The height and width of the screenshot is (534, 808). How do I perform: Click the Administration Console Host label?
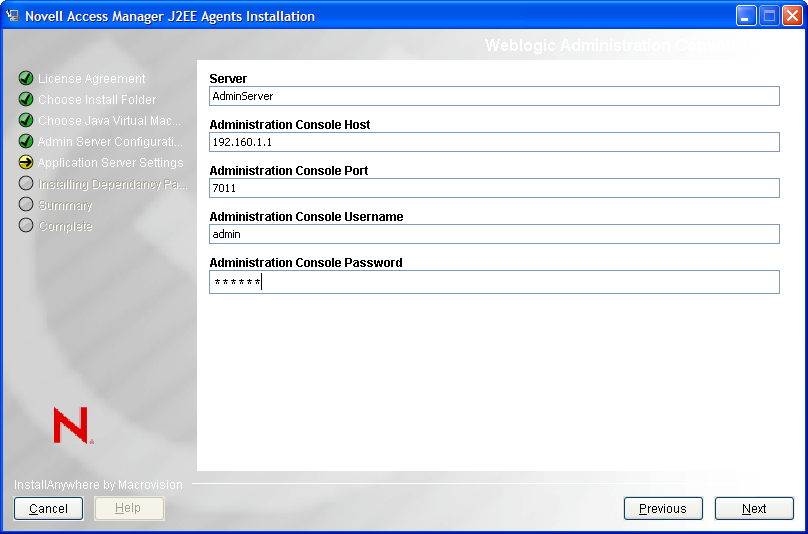point(290,125)
